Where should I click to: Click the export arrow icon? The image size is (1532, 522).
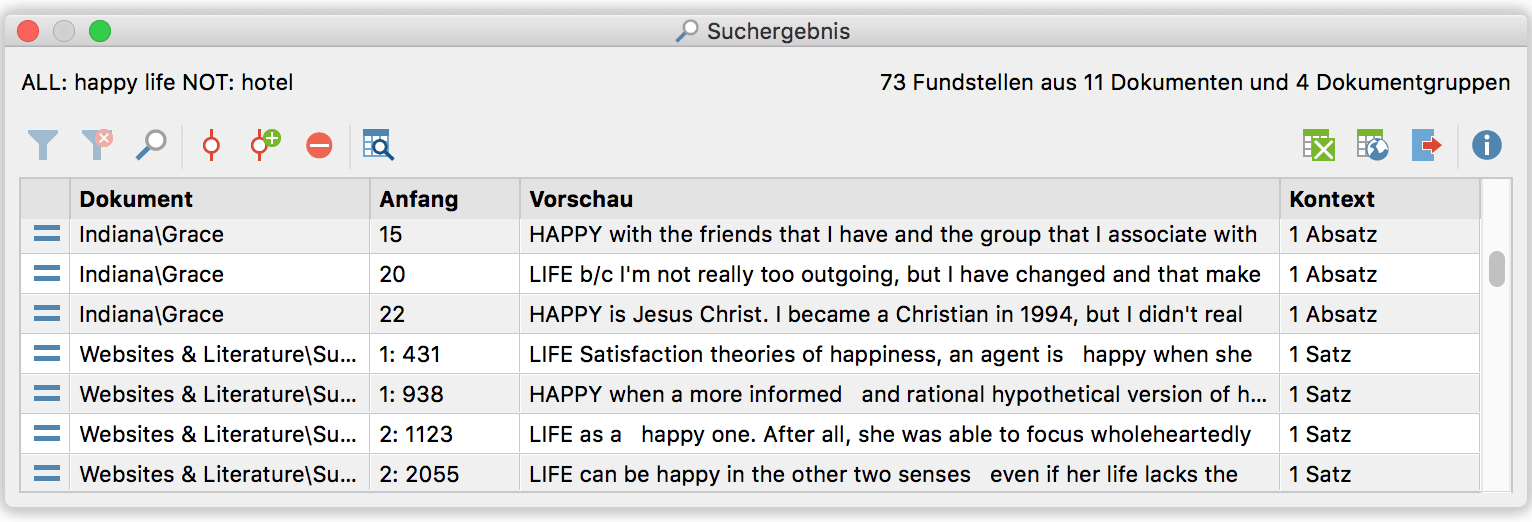(1427, 146)
